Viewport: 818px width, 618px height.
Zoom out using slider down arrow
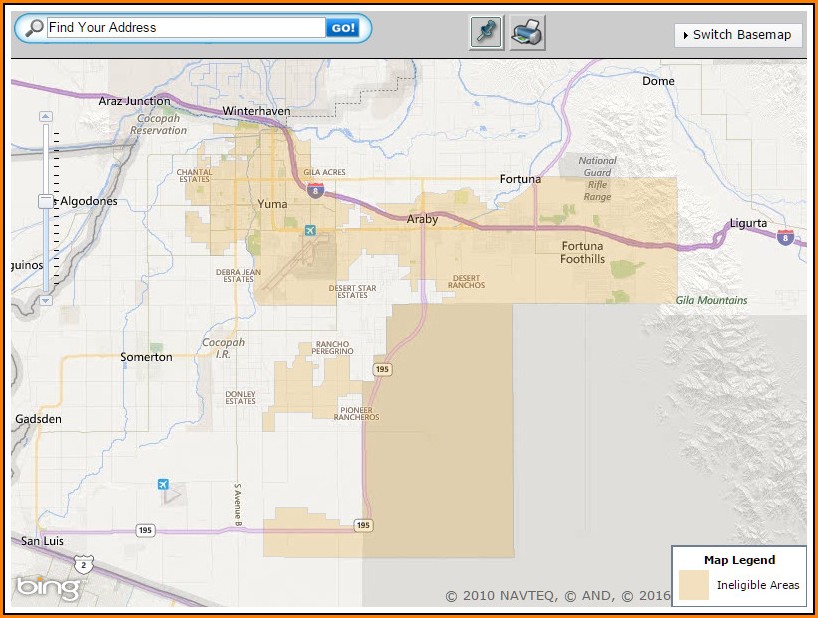coord(45,299)
